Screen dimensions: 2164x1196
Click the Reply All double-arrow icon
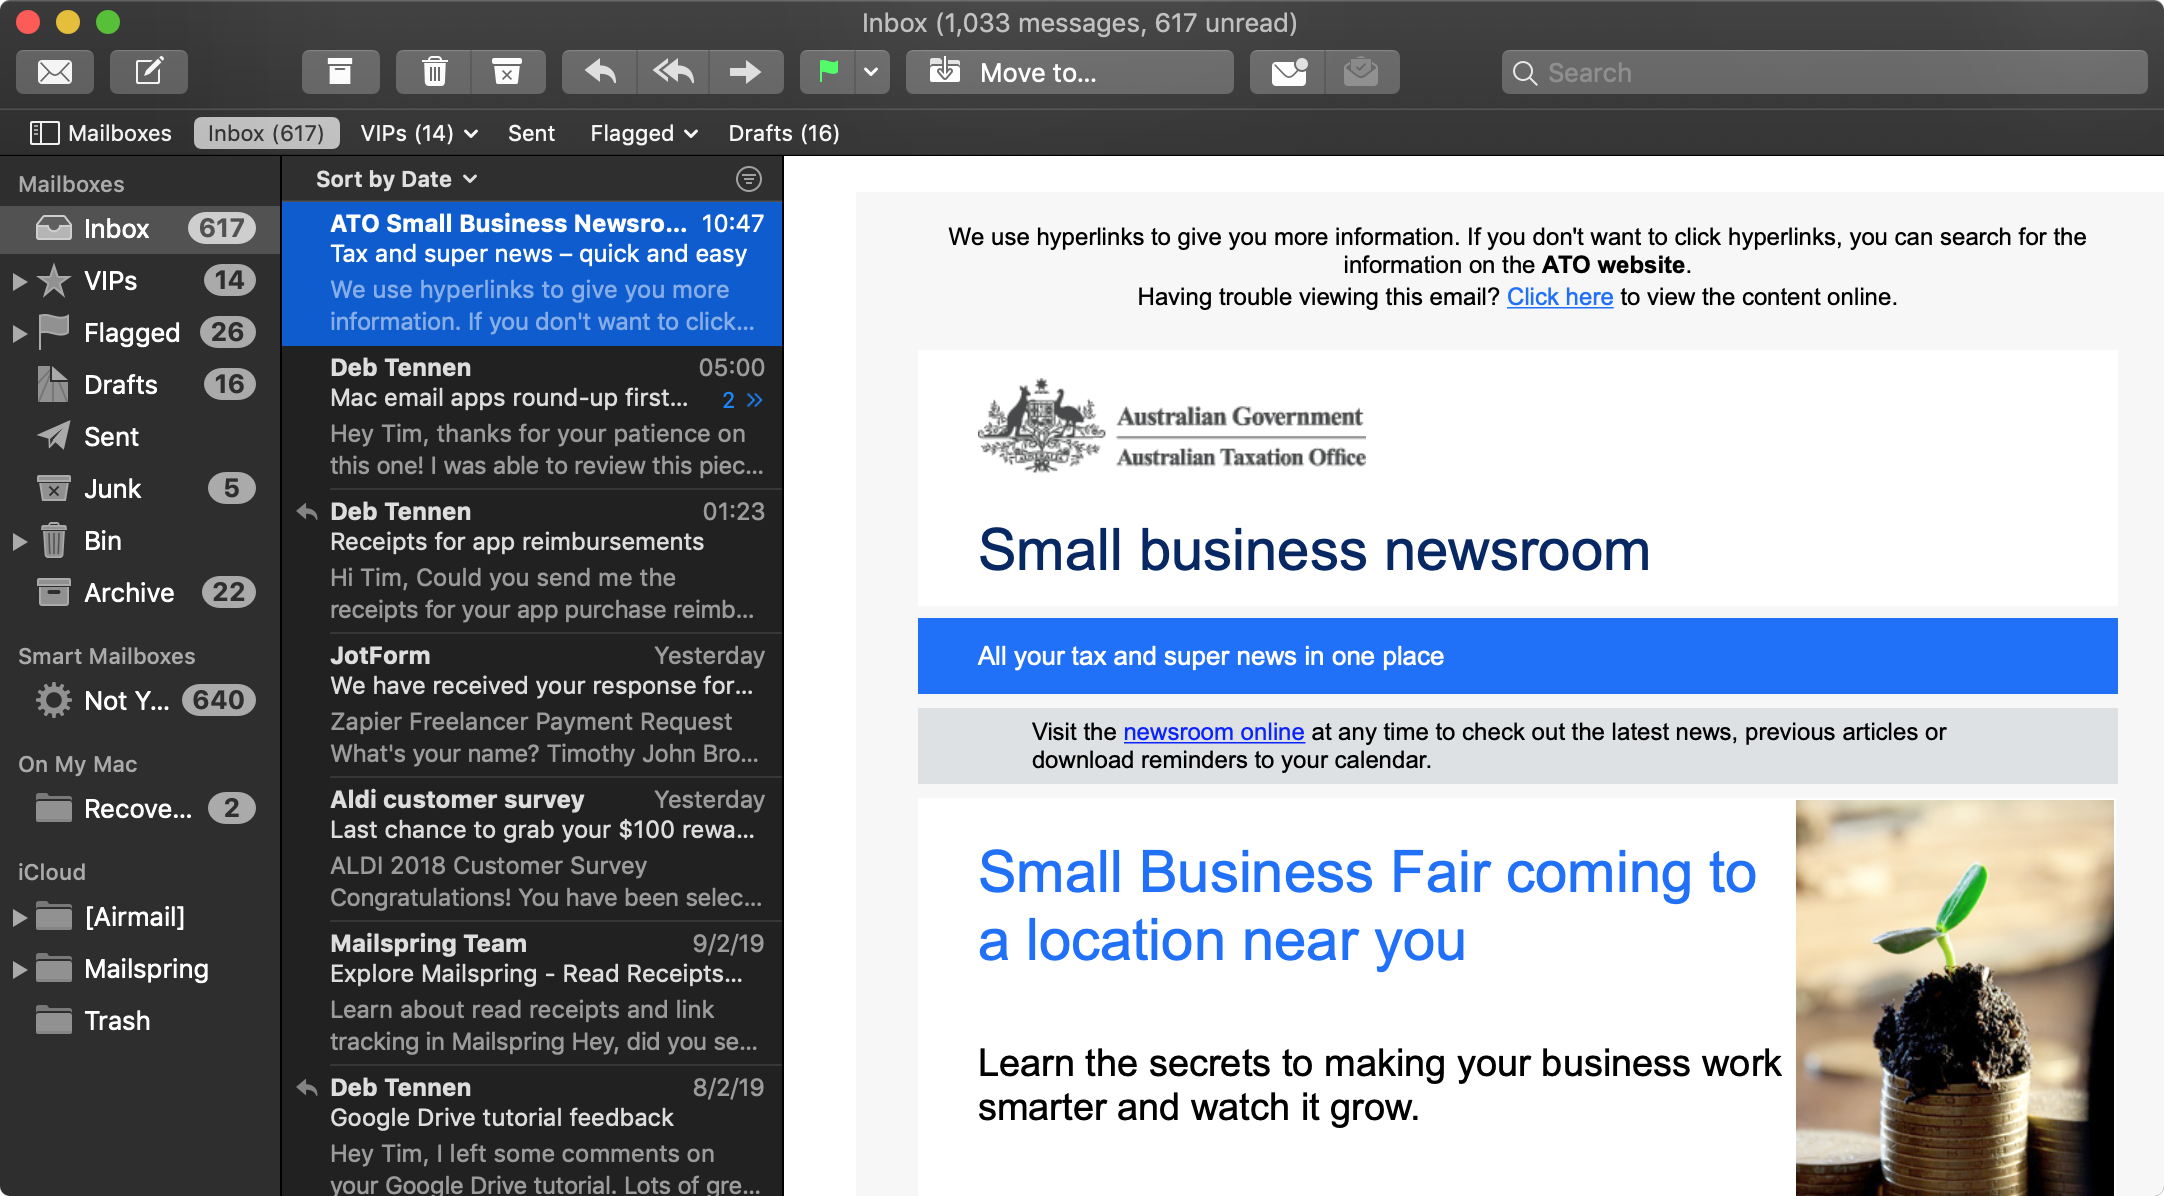[x=673, y=72]
